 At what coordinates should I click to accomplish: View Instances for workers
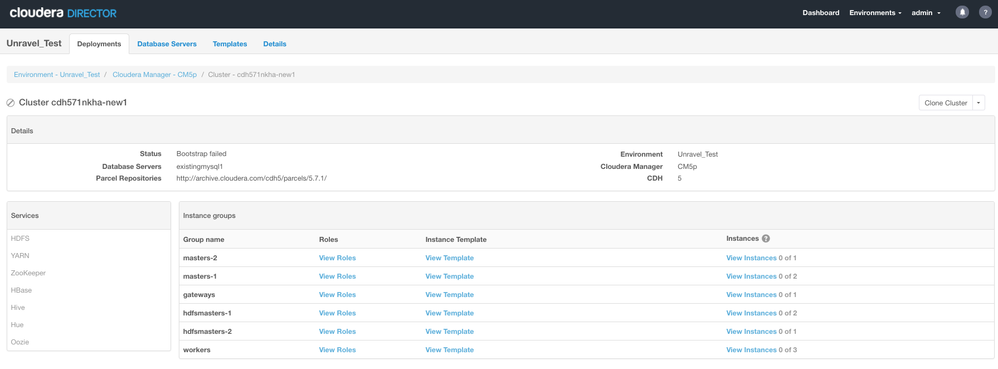(x=751, y=351)
